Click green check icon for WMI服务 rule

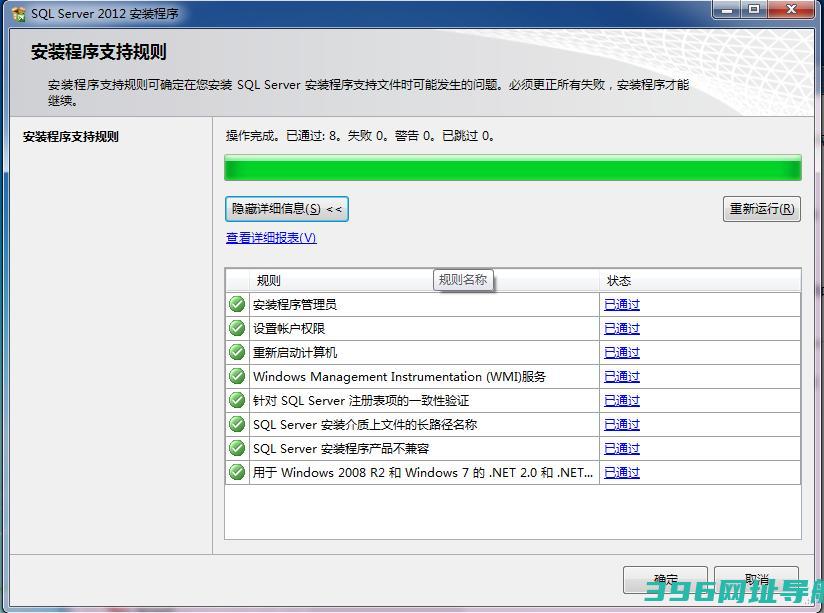[x=237, y=376]
